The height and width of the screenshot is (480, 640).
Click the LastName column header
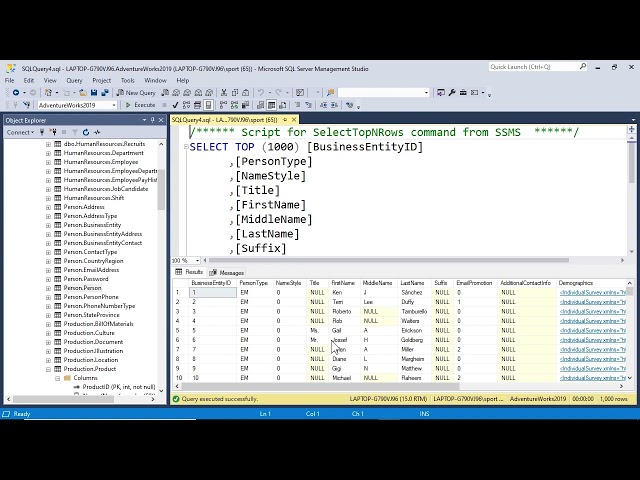click(412, 283)
